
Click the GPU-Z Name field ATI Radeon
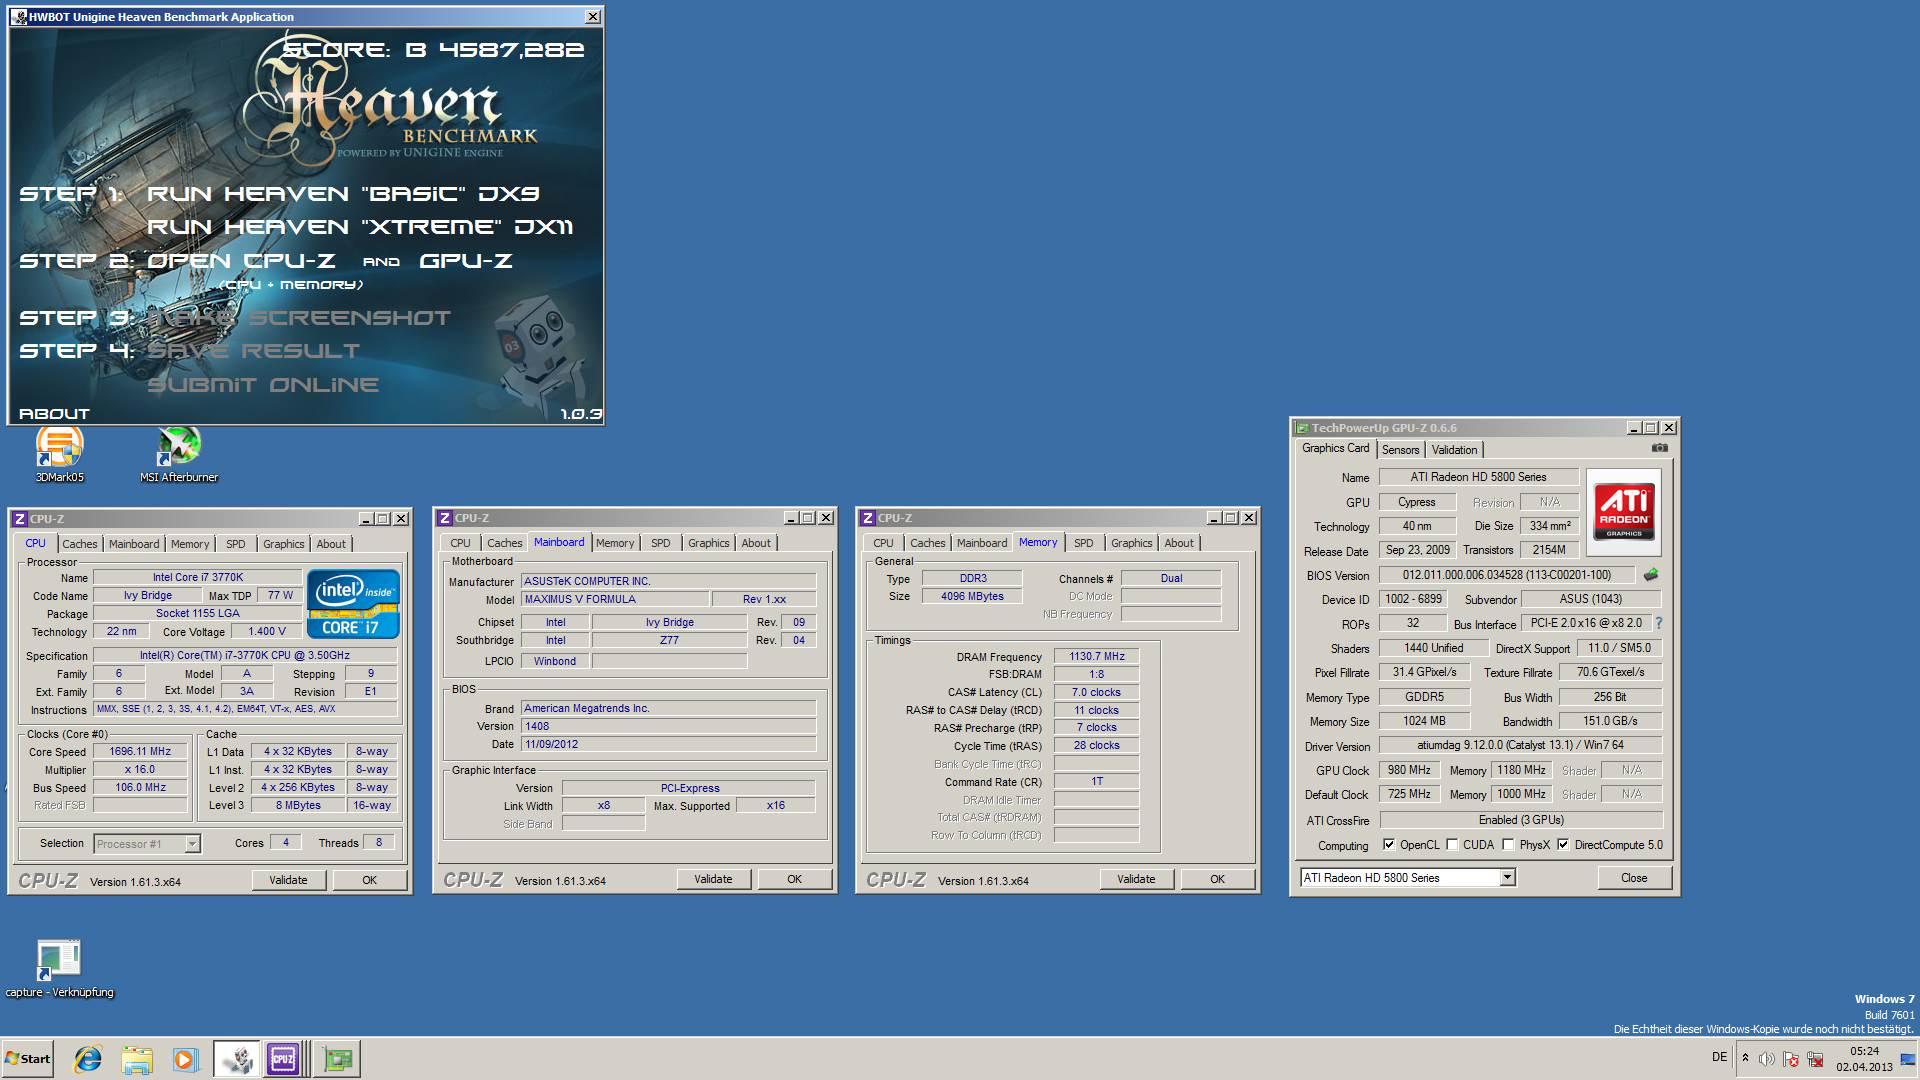click(x=1478, y=477)
